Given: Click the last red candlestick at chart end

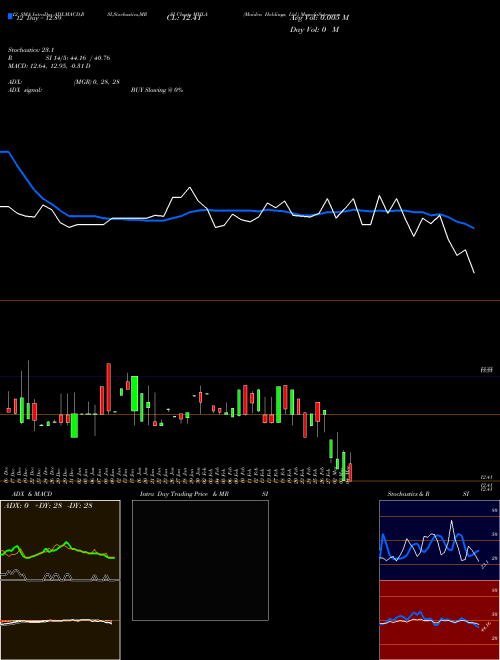Looking at the screenshot, I should [350, 472].
